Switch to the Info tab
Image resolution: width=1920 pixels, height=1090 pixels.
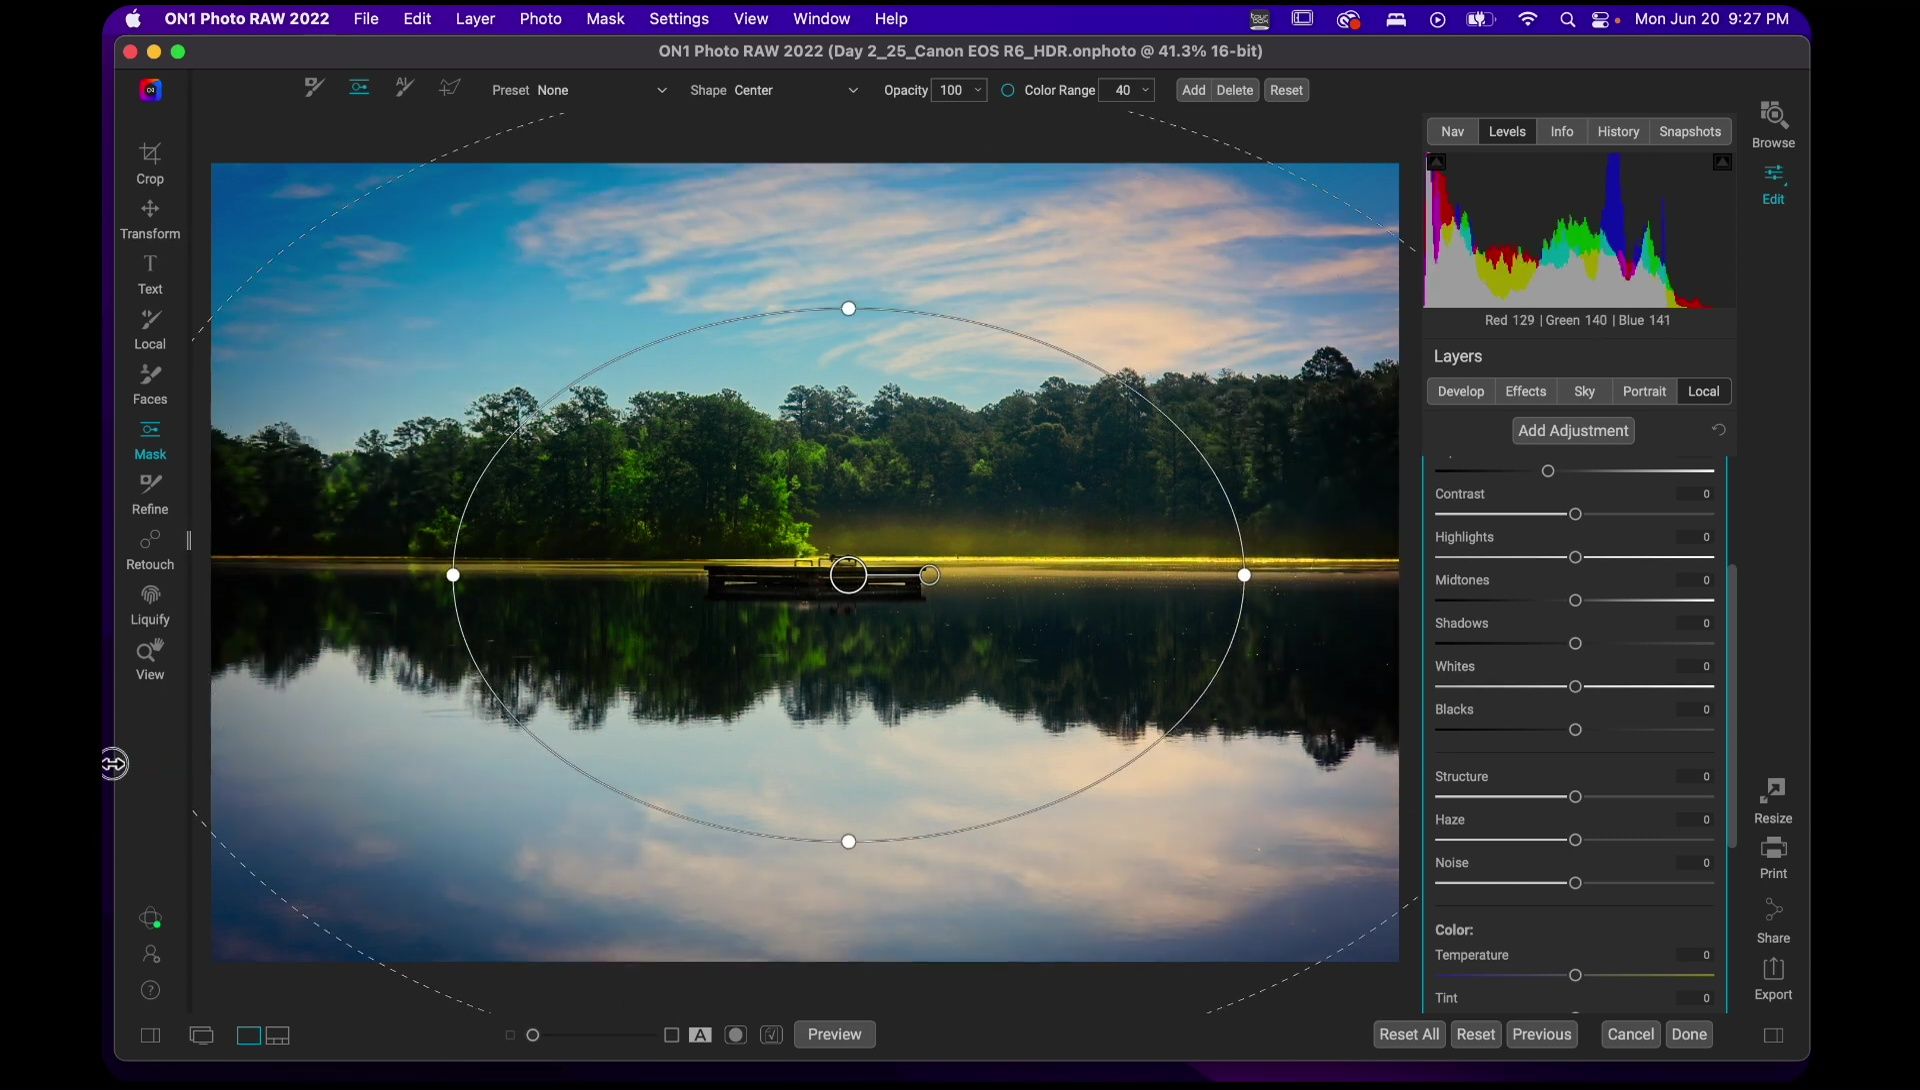click(1561, 131)
